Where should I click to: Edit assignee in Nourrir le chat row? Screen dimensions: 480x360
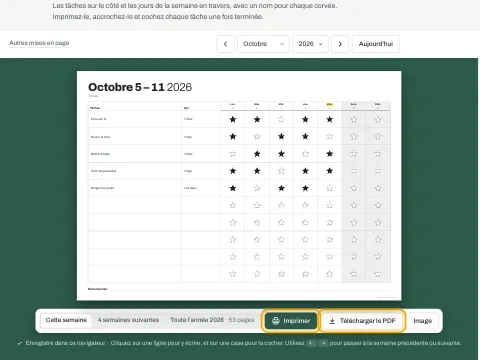[201, 137]
